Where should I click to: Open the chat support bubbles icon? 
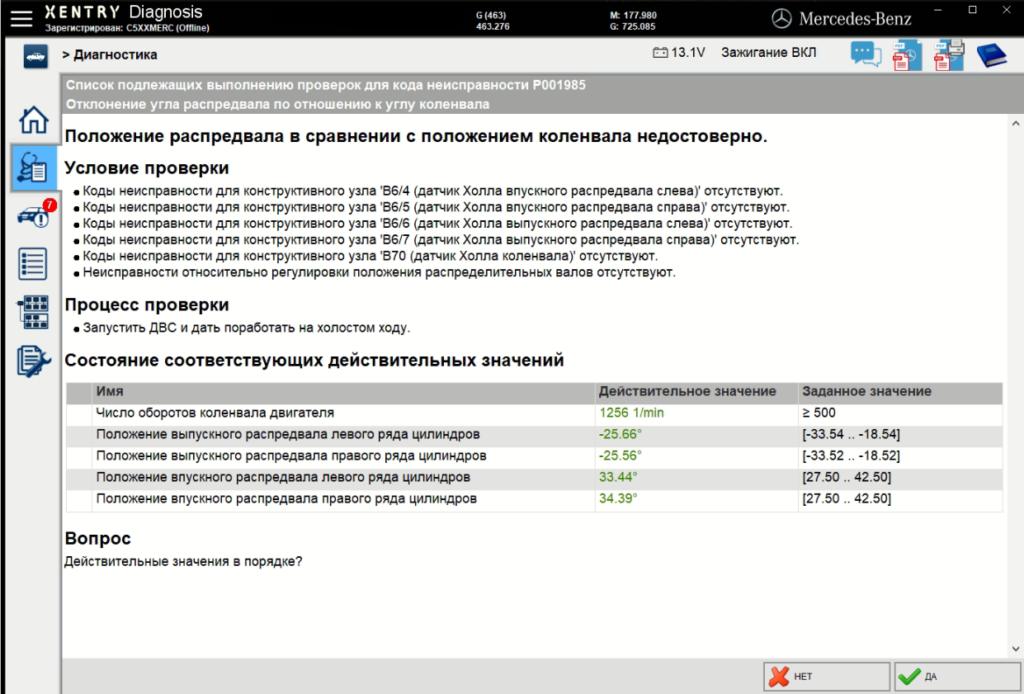(866, 55)
